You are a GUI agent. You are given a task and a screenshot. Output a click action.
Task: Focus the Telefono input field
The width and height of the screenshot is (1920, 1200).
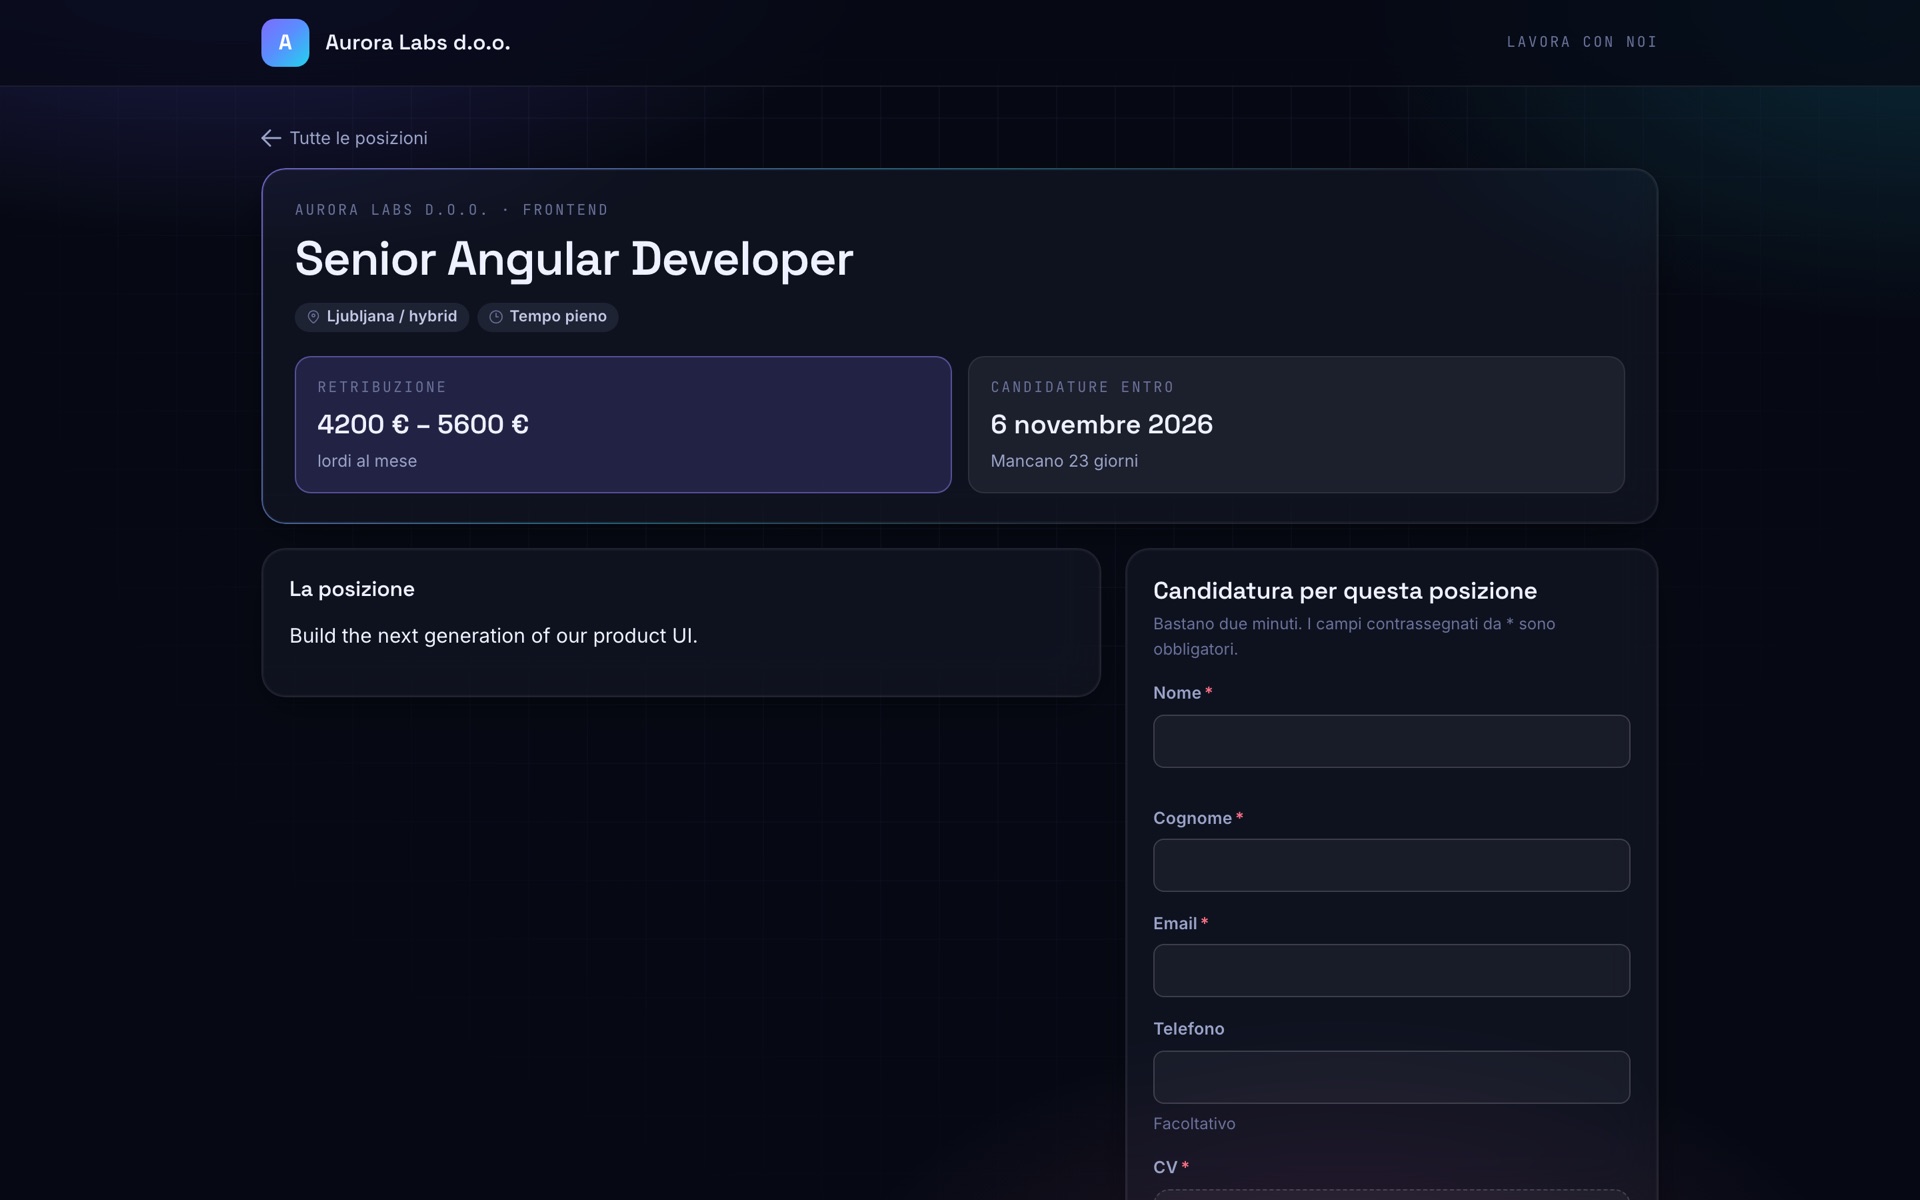pos(1391,1077)
